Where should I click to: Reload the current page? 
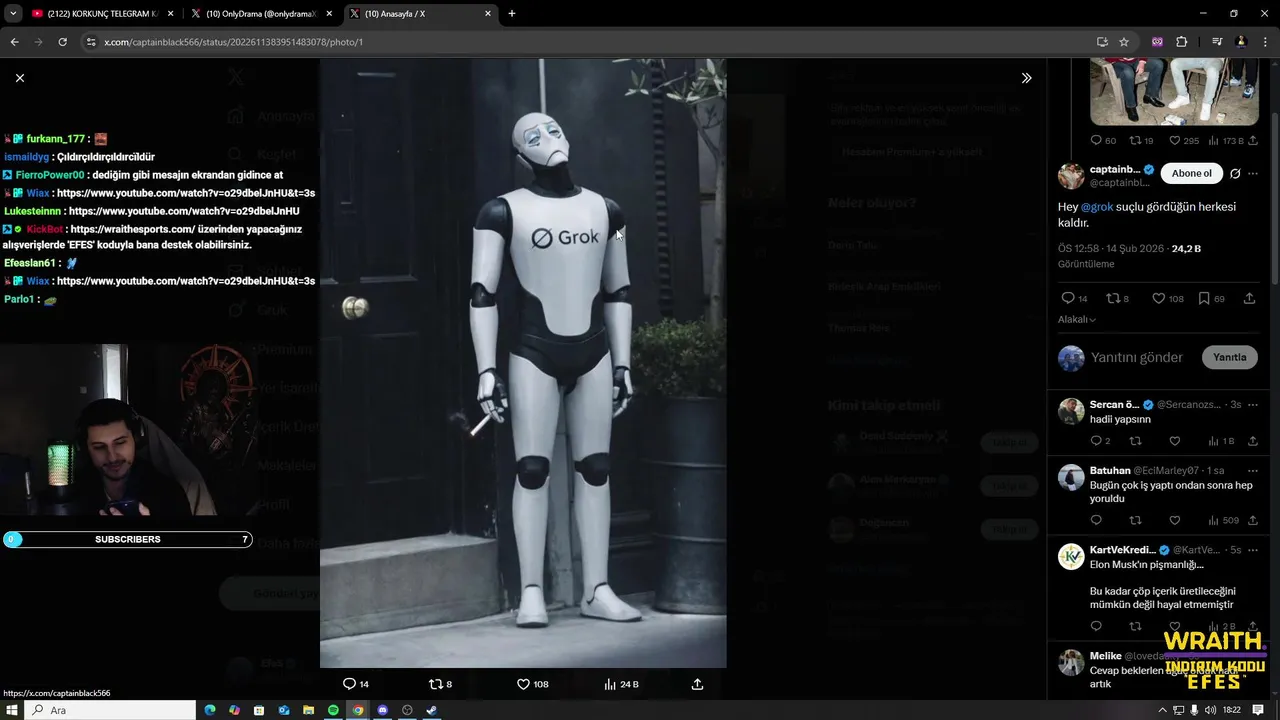click(62, 42)
